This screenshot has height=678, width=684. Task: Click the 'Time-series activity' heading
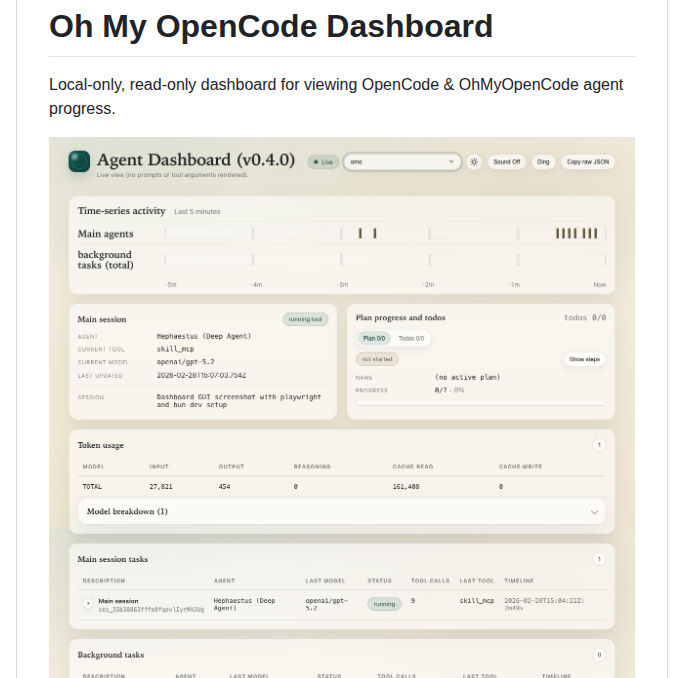[121, 211]
